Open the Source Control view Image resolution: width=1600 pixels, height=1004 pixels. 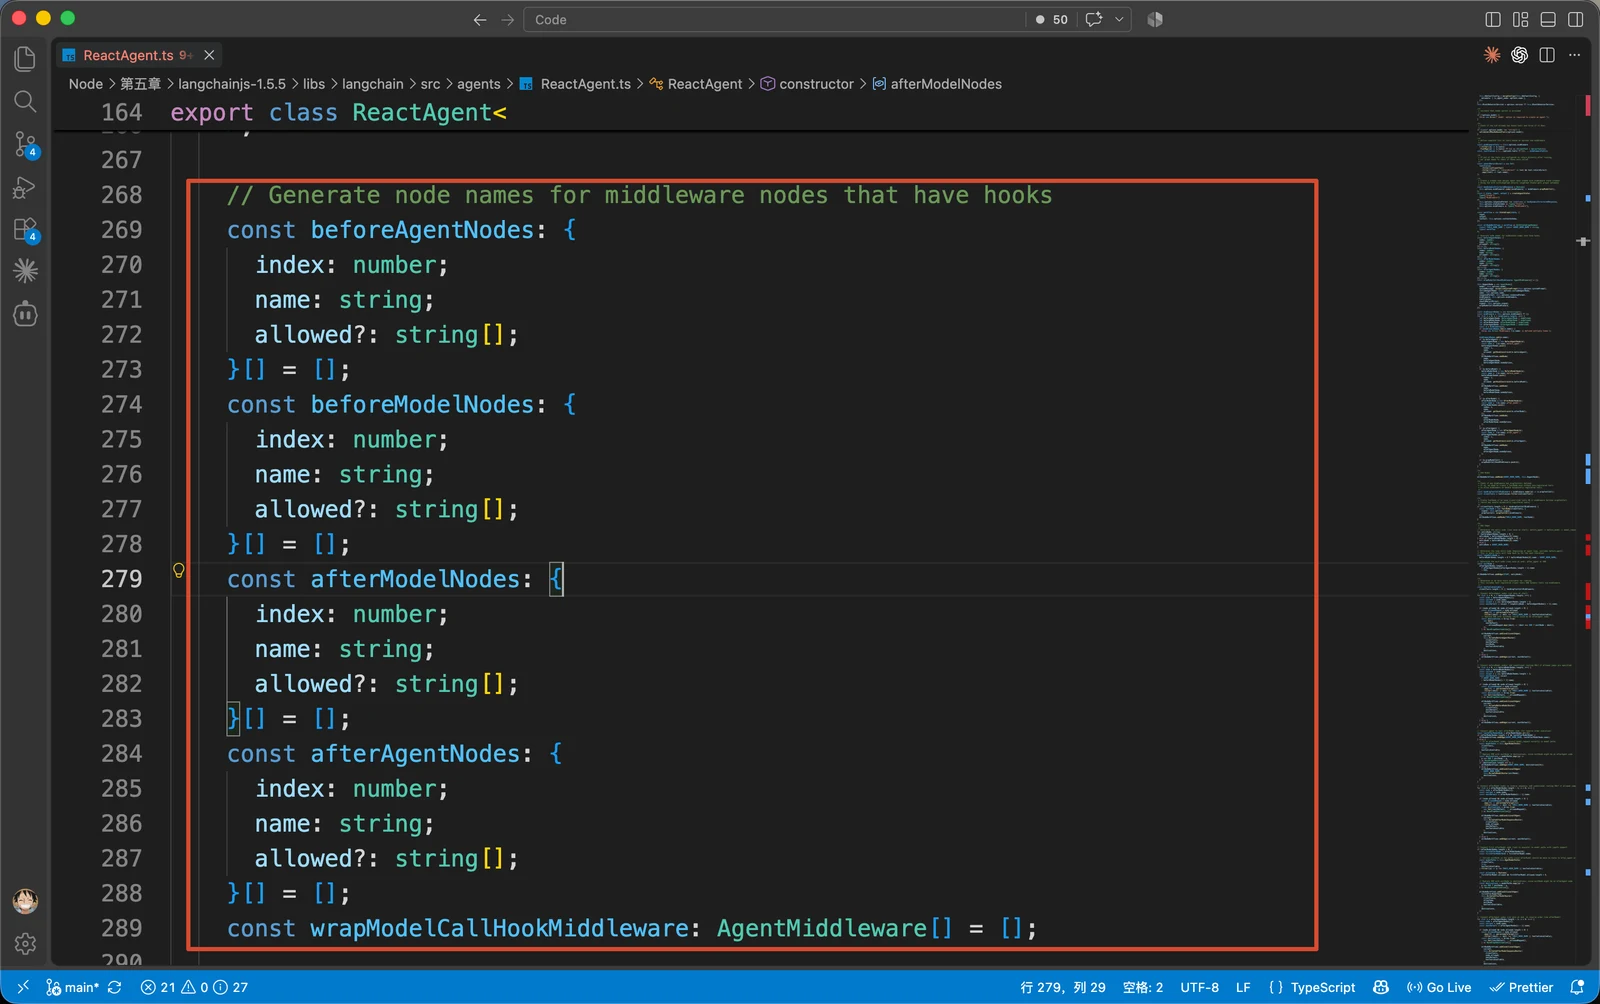(x=25, y=144)
